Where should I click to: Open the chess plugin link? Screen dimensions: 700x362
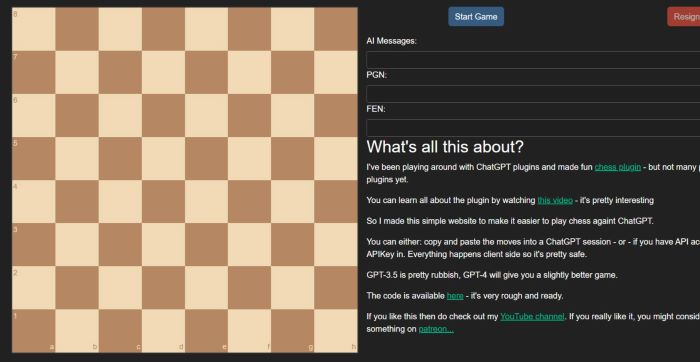617,167
